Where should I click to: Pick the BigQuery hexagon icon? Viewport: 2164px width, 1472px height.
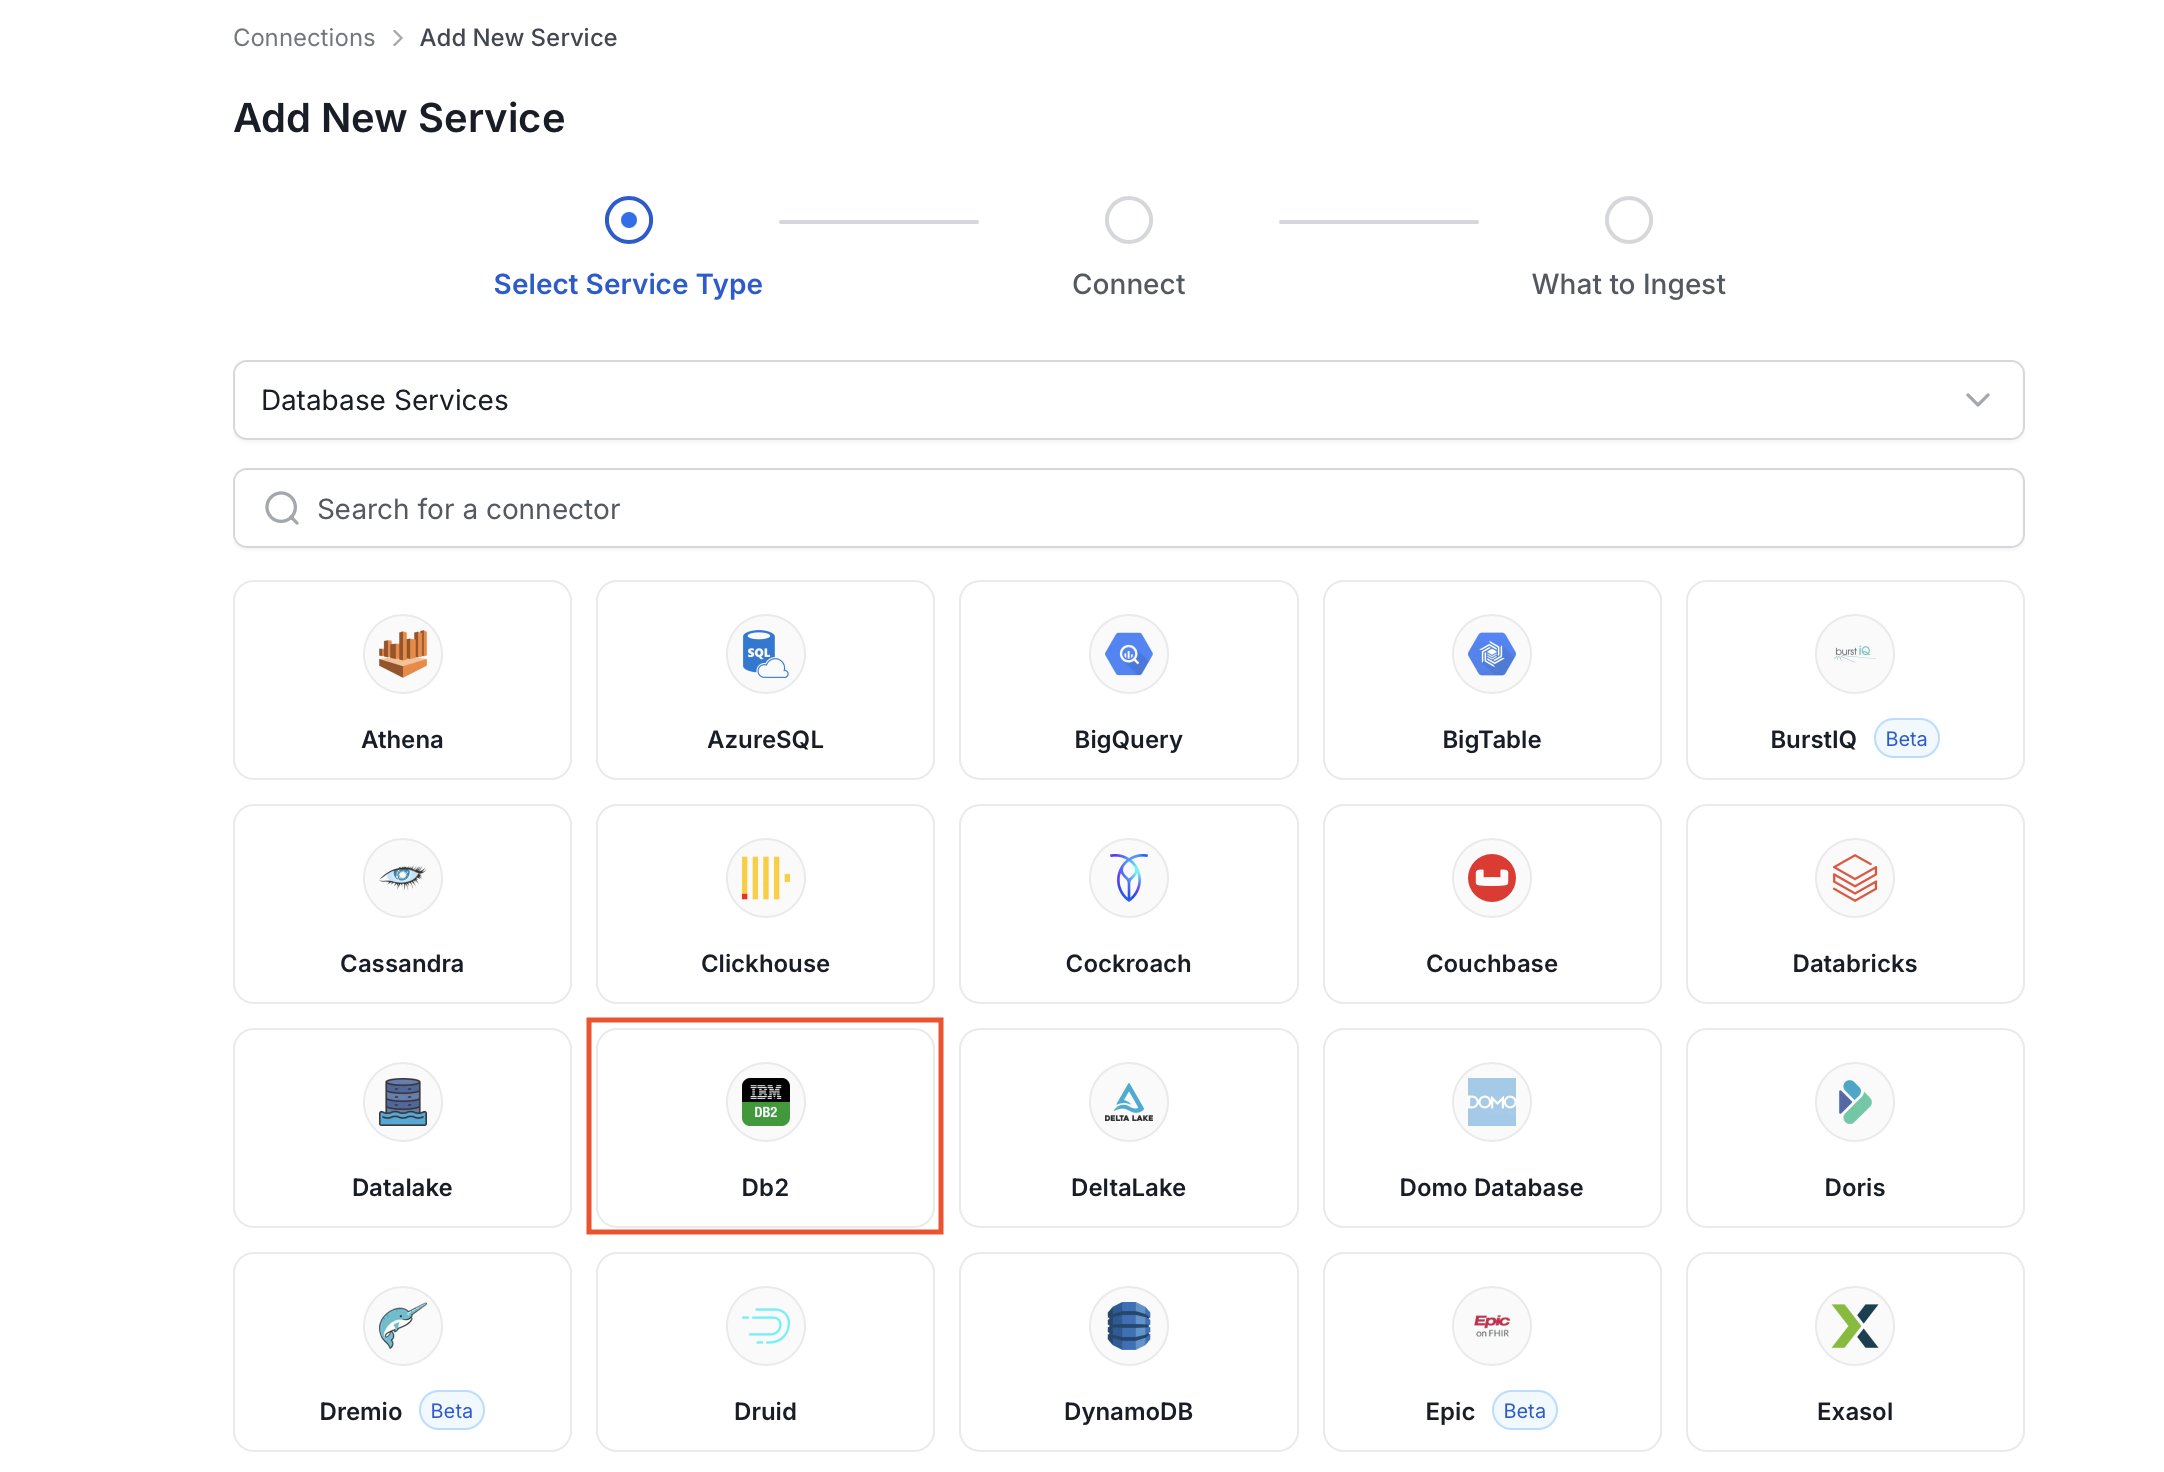[x=1128, y=654]
